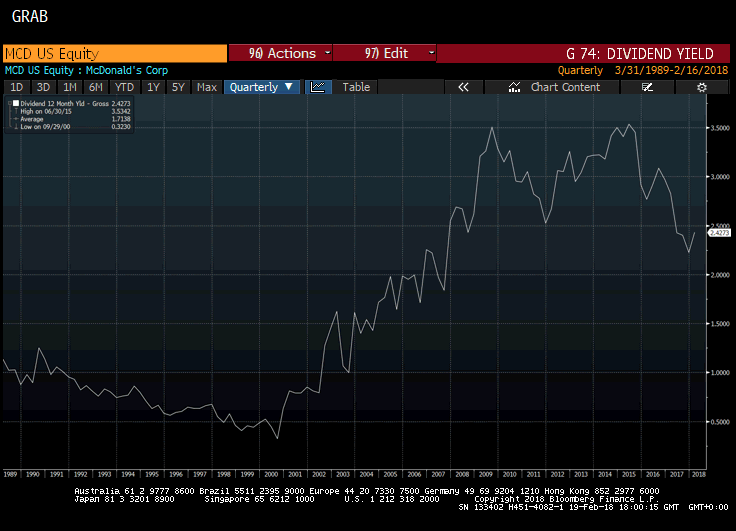Click the MCD US Equity security field
The width and height of the screenshot is (736, 531).
(x=115, y=54)
